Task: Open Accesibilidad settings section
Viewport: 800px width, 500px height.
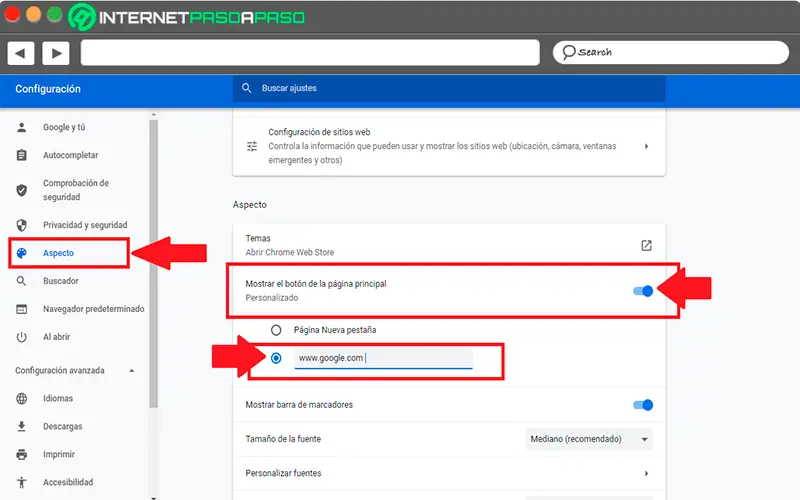Action: [68, 482]
